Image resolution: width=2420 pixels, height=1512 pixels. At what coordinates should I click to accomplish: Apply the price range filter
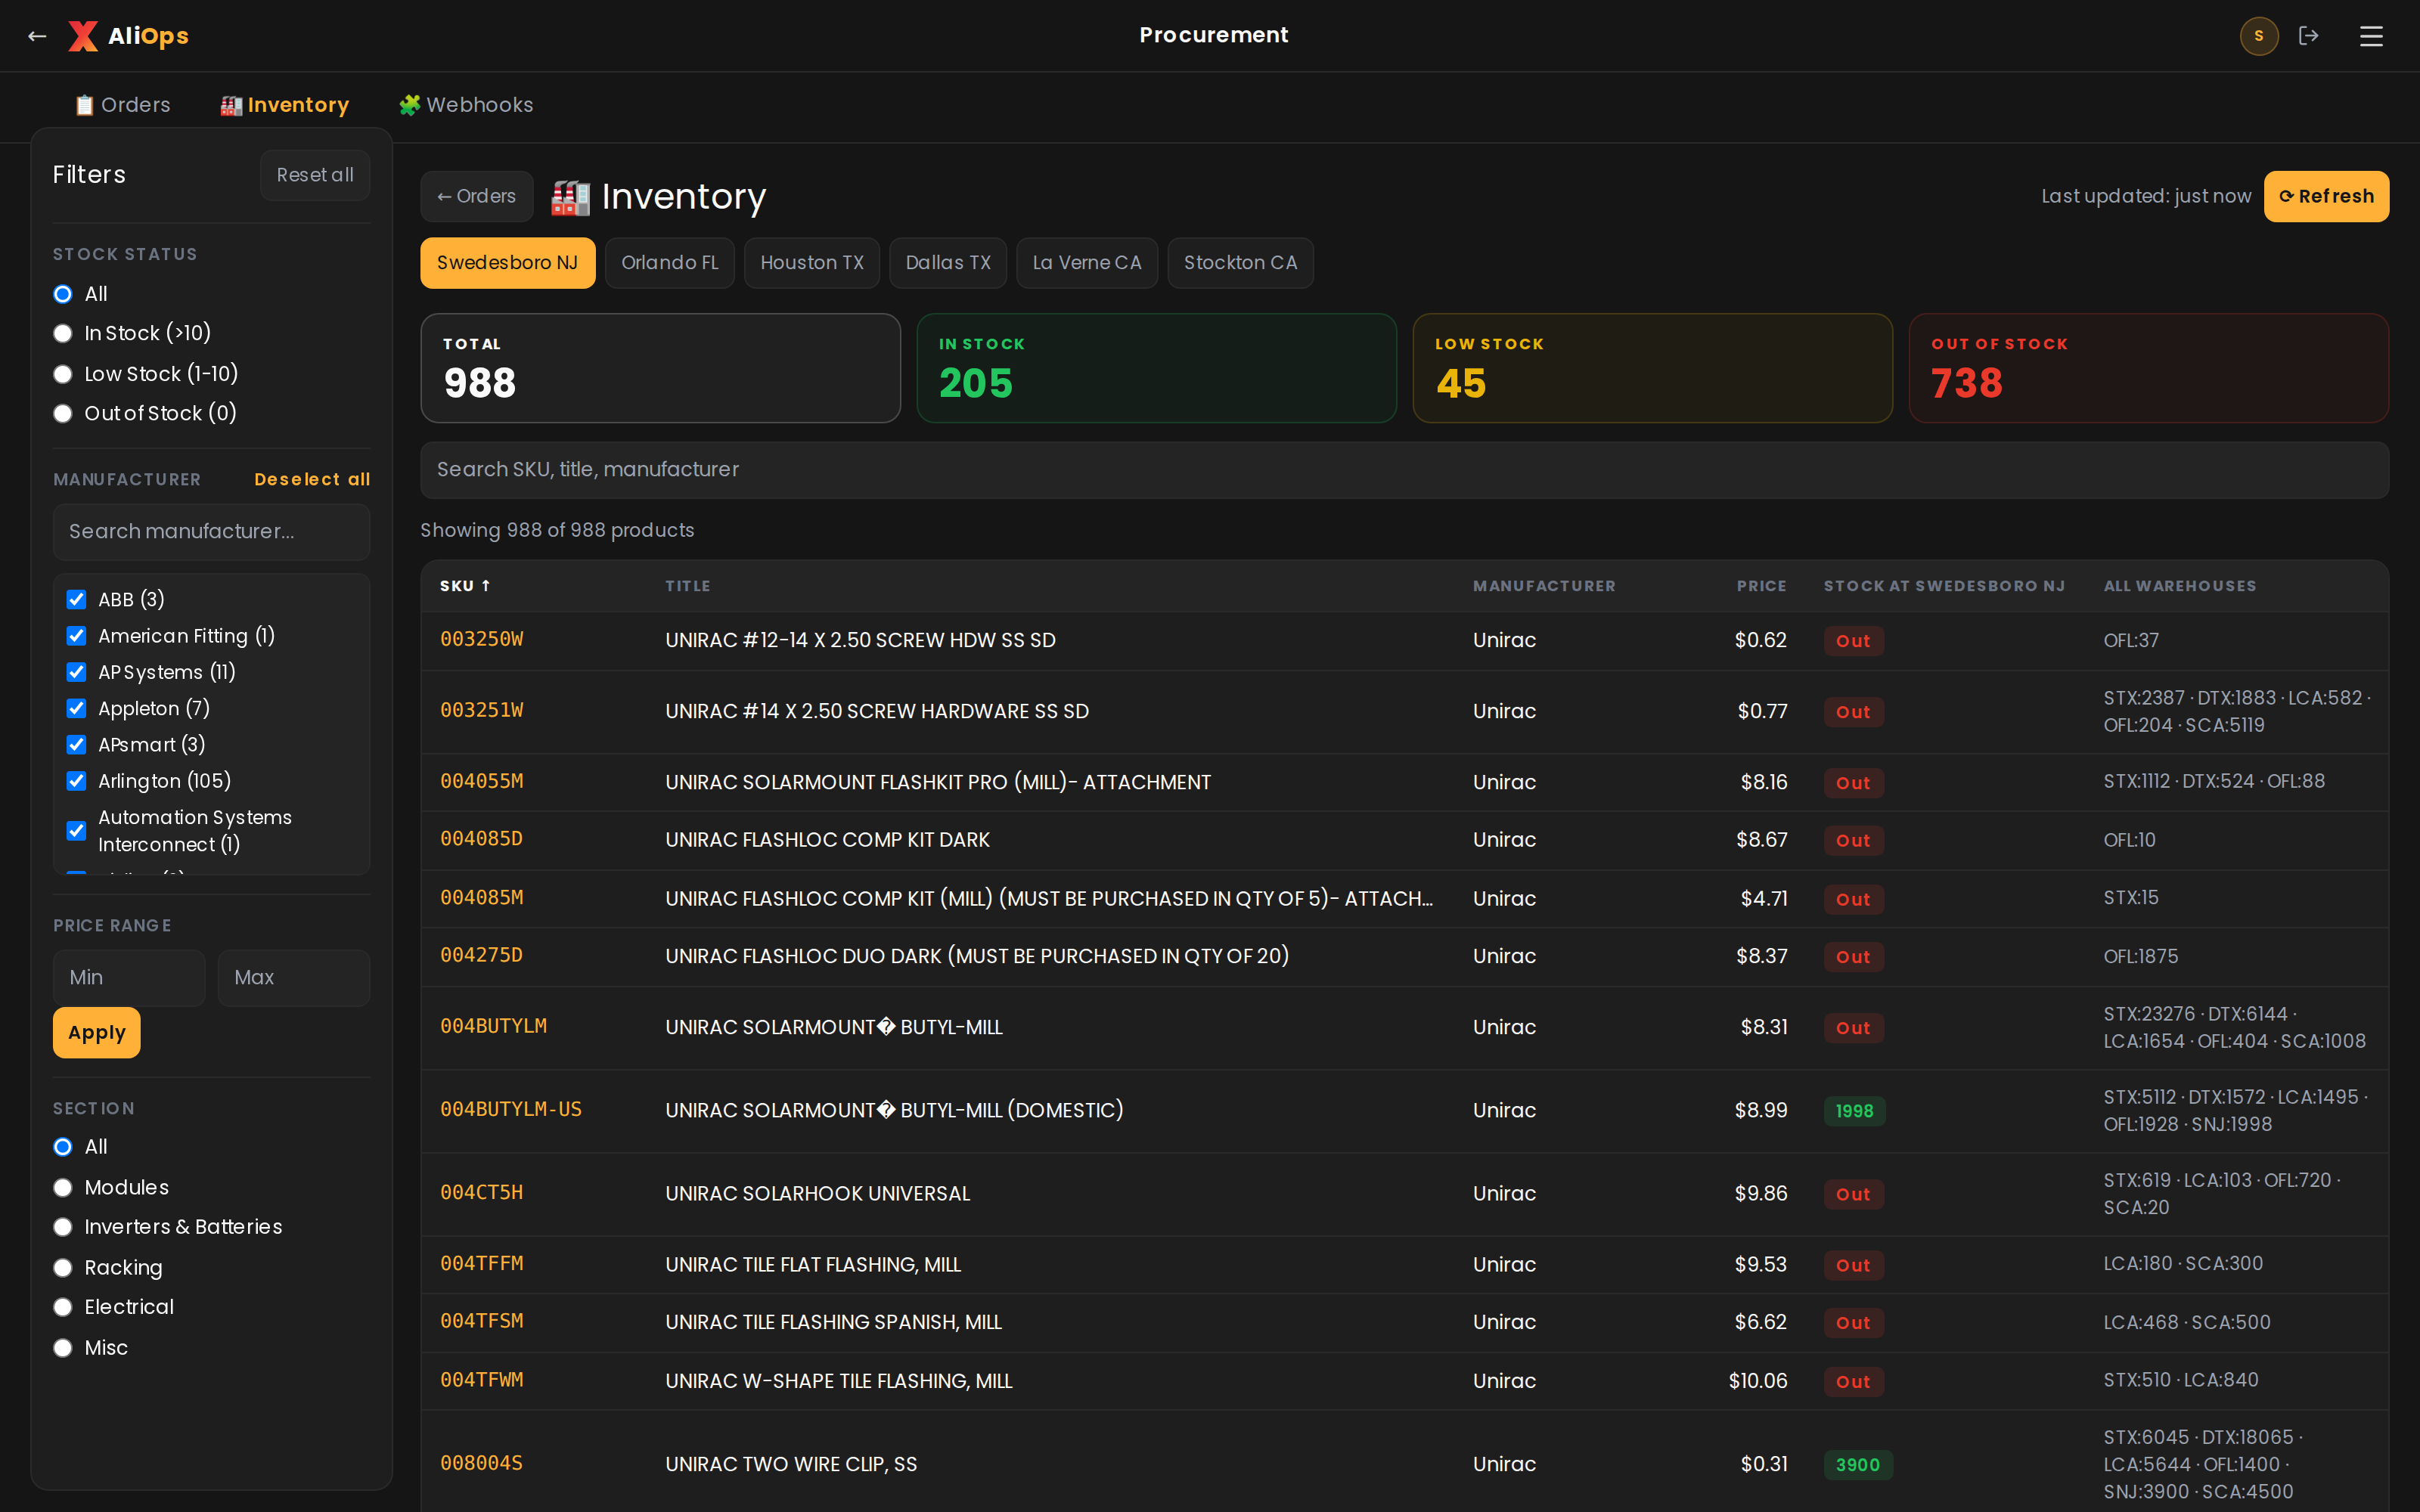(x=96, y=1032)
